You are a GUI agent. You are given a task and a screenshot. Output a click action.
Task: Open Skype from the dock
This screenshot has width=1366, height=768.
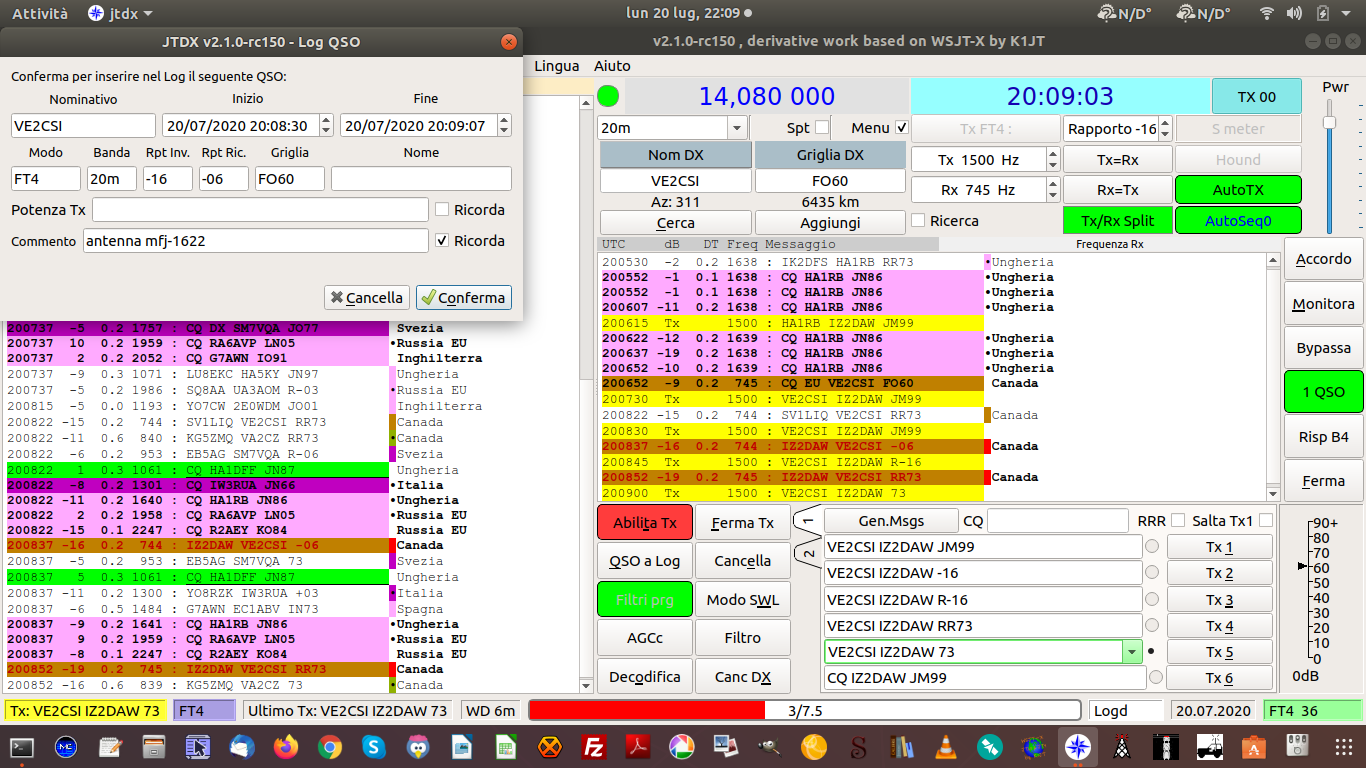coord(374,746)
